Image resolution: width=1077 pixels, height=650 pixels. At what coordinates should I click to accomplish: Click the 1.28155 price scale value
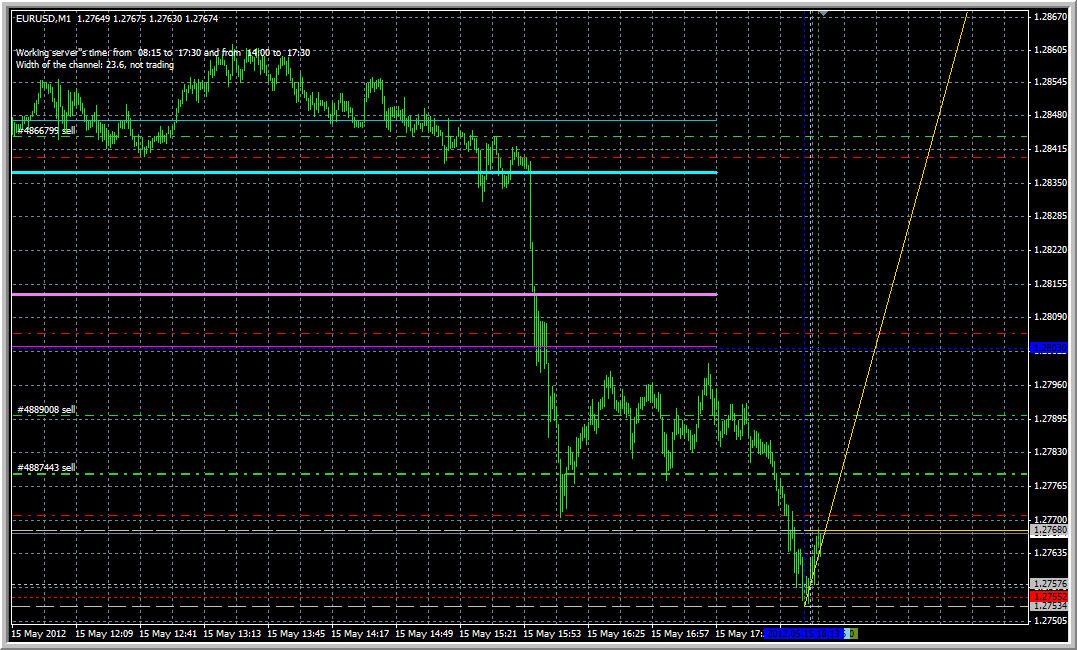pos(1050,284)
